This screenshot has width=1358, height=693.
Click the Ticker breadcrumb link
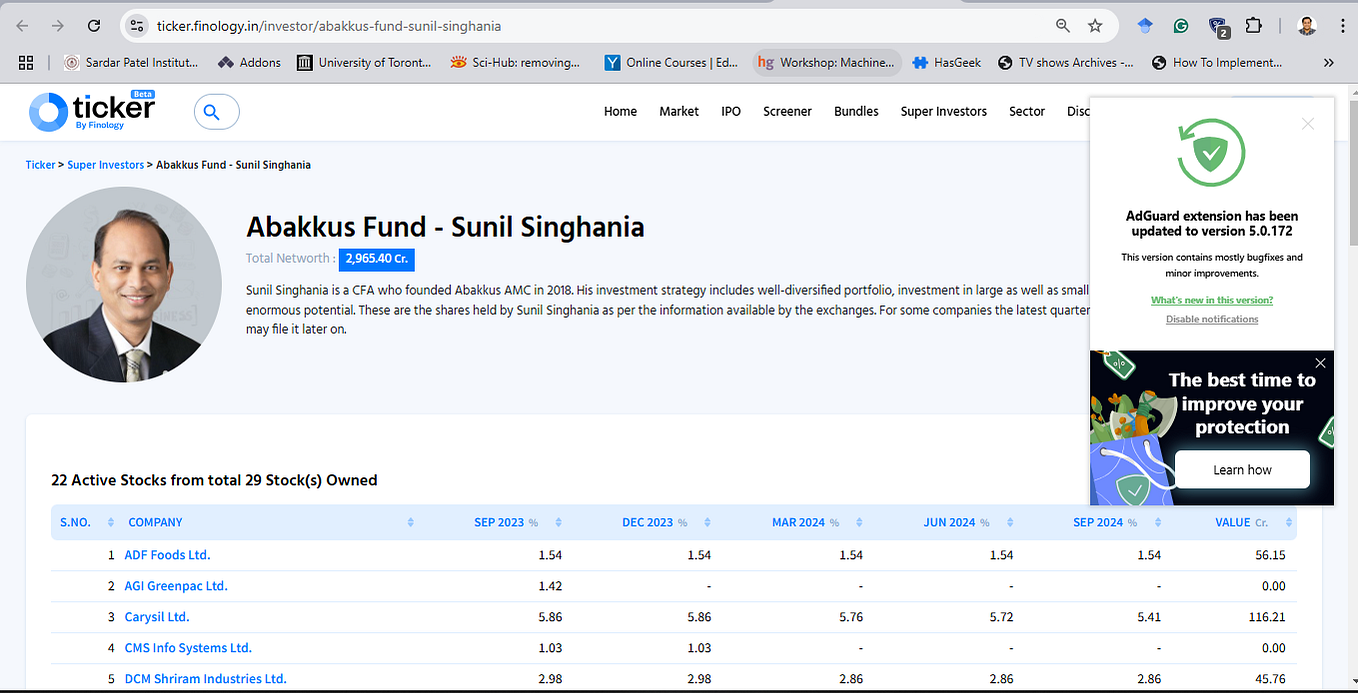point(40,165)
